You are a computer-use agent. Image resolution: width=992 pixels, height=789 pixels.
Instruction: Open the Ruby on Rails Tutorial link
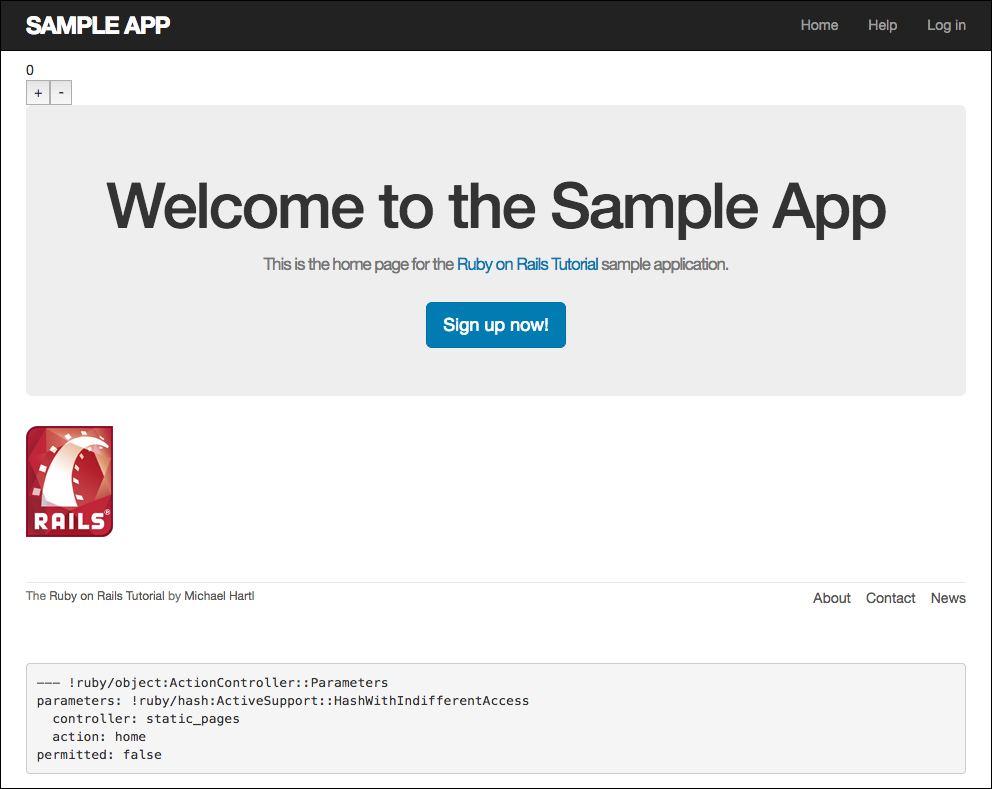point(527,264)
